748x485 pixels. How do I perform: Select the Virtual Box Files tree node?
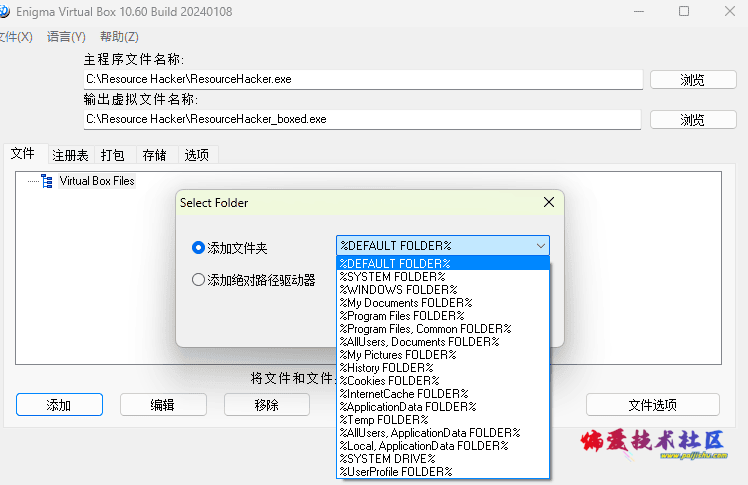[x=97, y=181]
